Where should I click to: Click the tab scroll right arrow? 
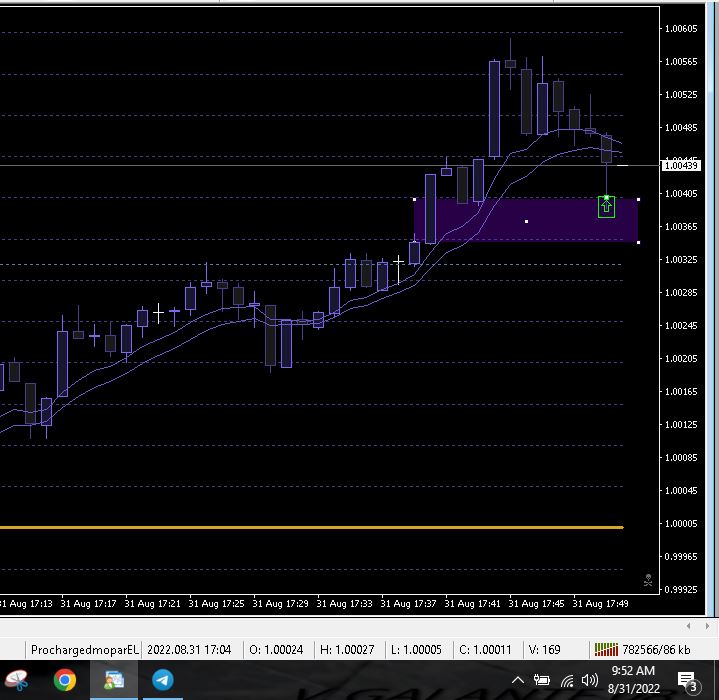tap(707, 626)
